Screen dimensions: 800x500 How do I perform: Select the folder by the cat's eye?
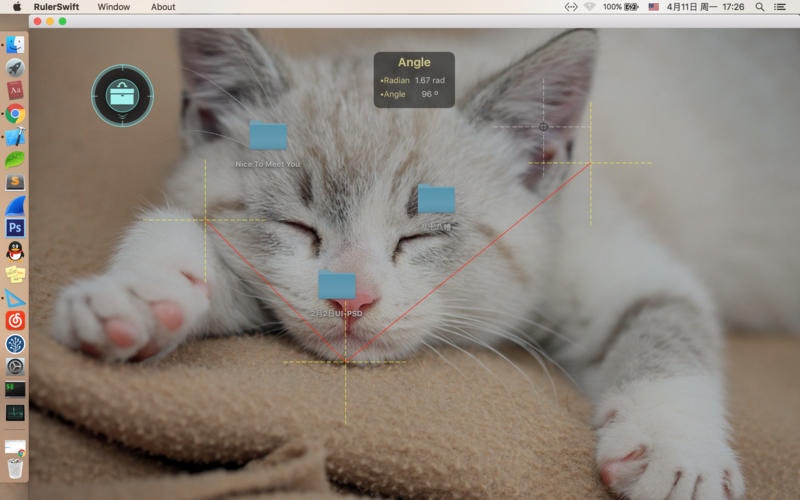[436, 199]
